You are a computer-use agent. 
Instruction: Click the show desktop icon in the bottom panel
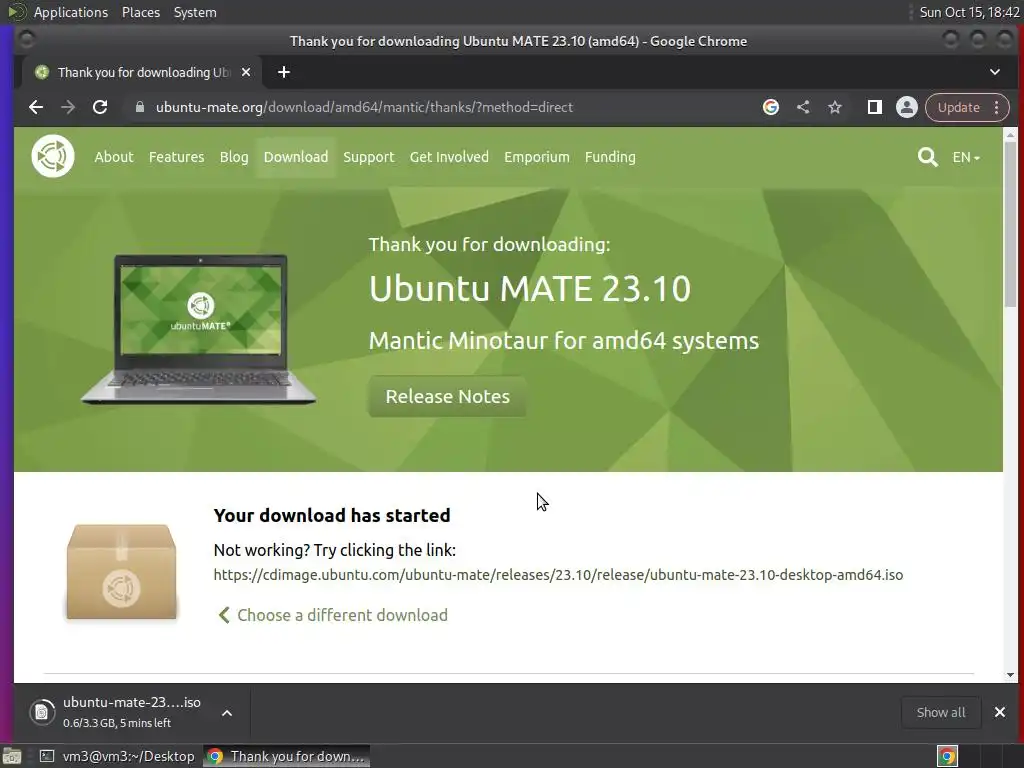tap(12, 756)
